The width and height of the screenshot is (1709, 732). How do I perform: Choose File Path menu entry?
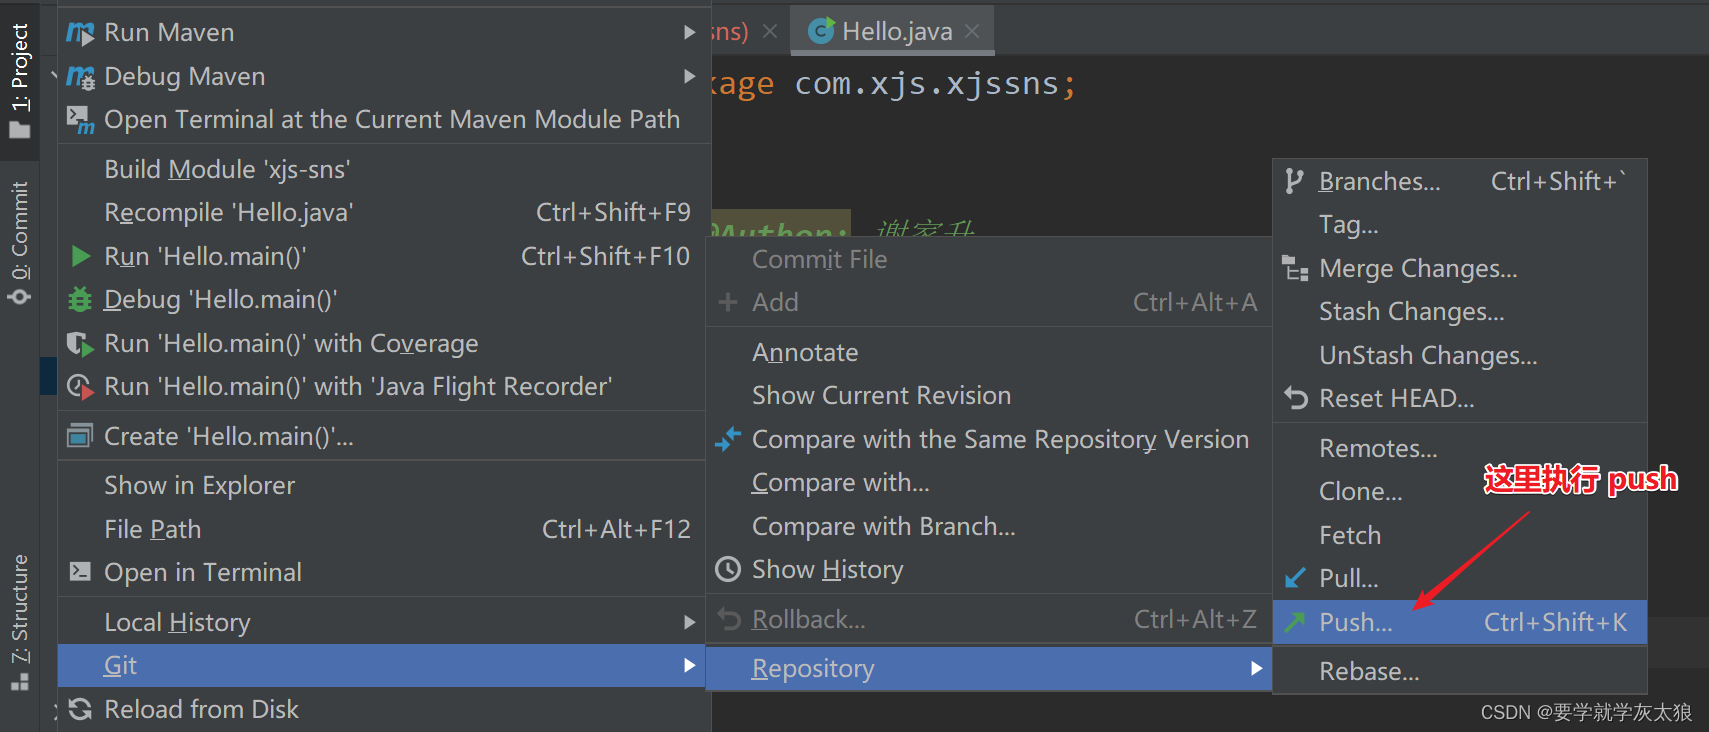click(x=384, y=529)
